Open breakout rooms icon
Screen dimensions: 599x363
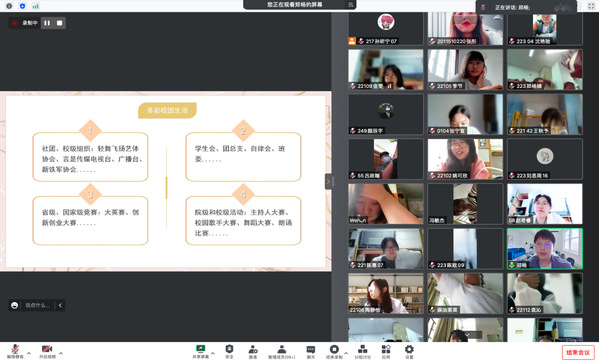click(x=363, y=351)
